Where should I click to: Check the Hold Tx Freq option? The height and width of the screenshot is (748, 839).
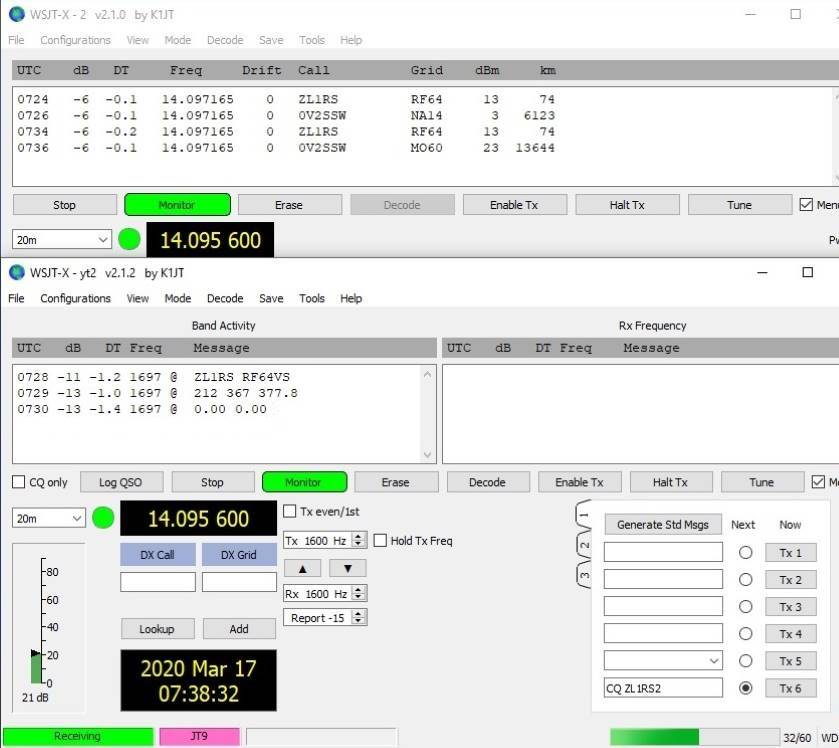[x=380, y=541]
